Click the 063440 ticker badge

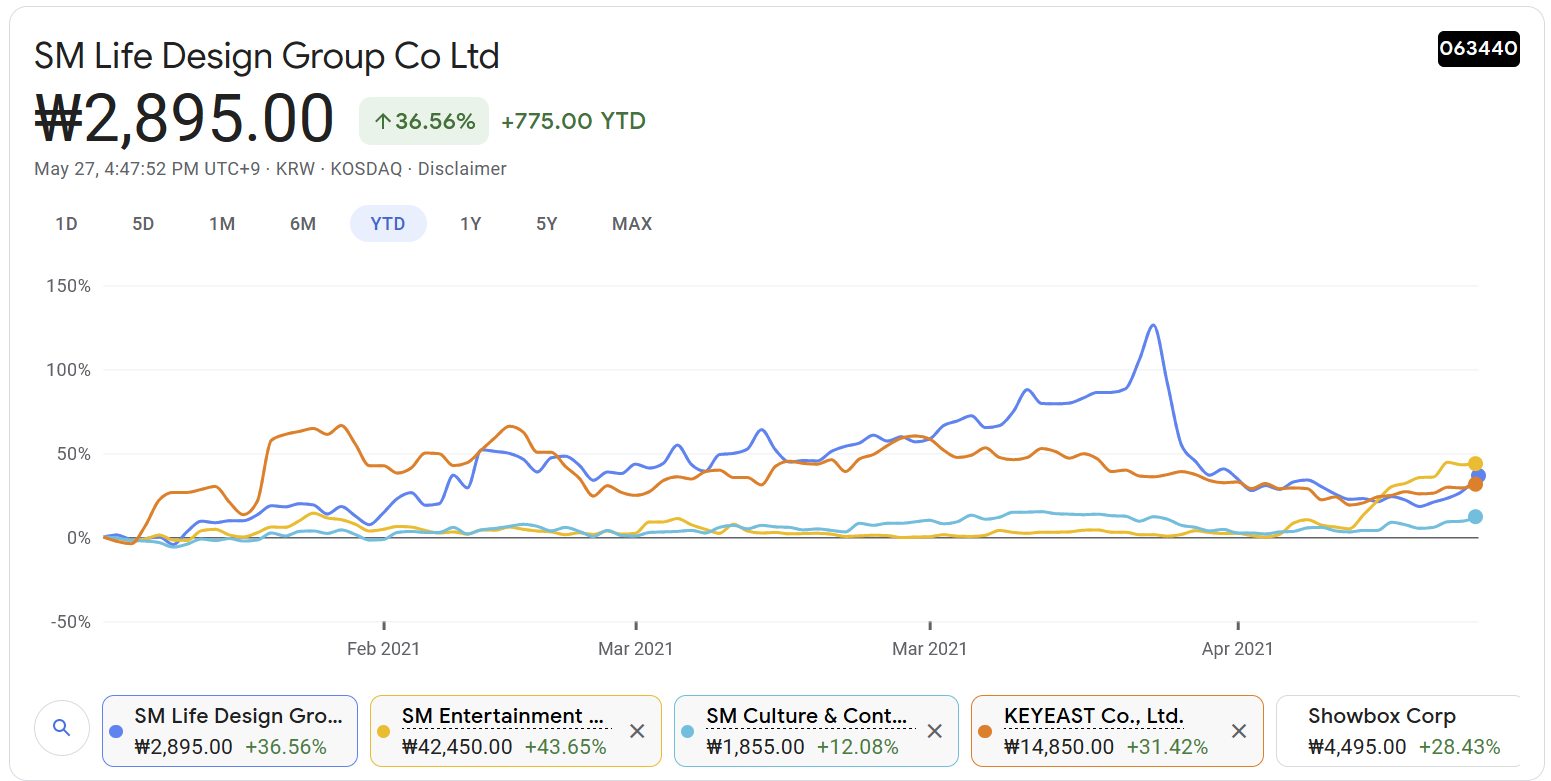point(1478,49)
